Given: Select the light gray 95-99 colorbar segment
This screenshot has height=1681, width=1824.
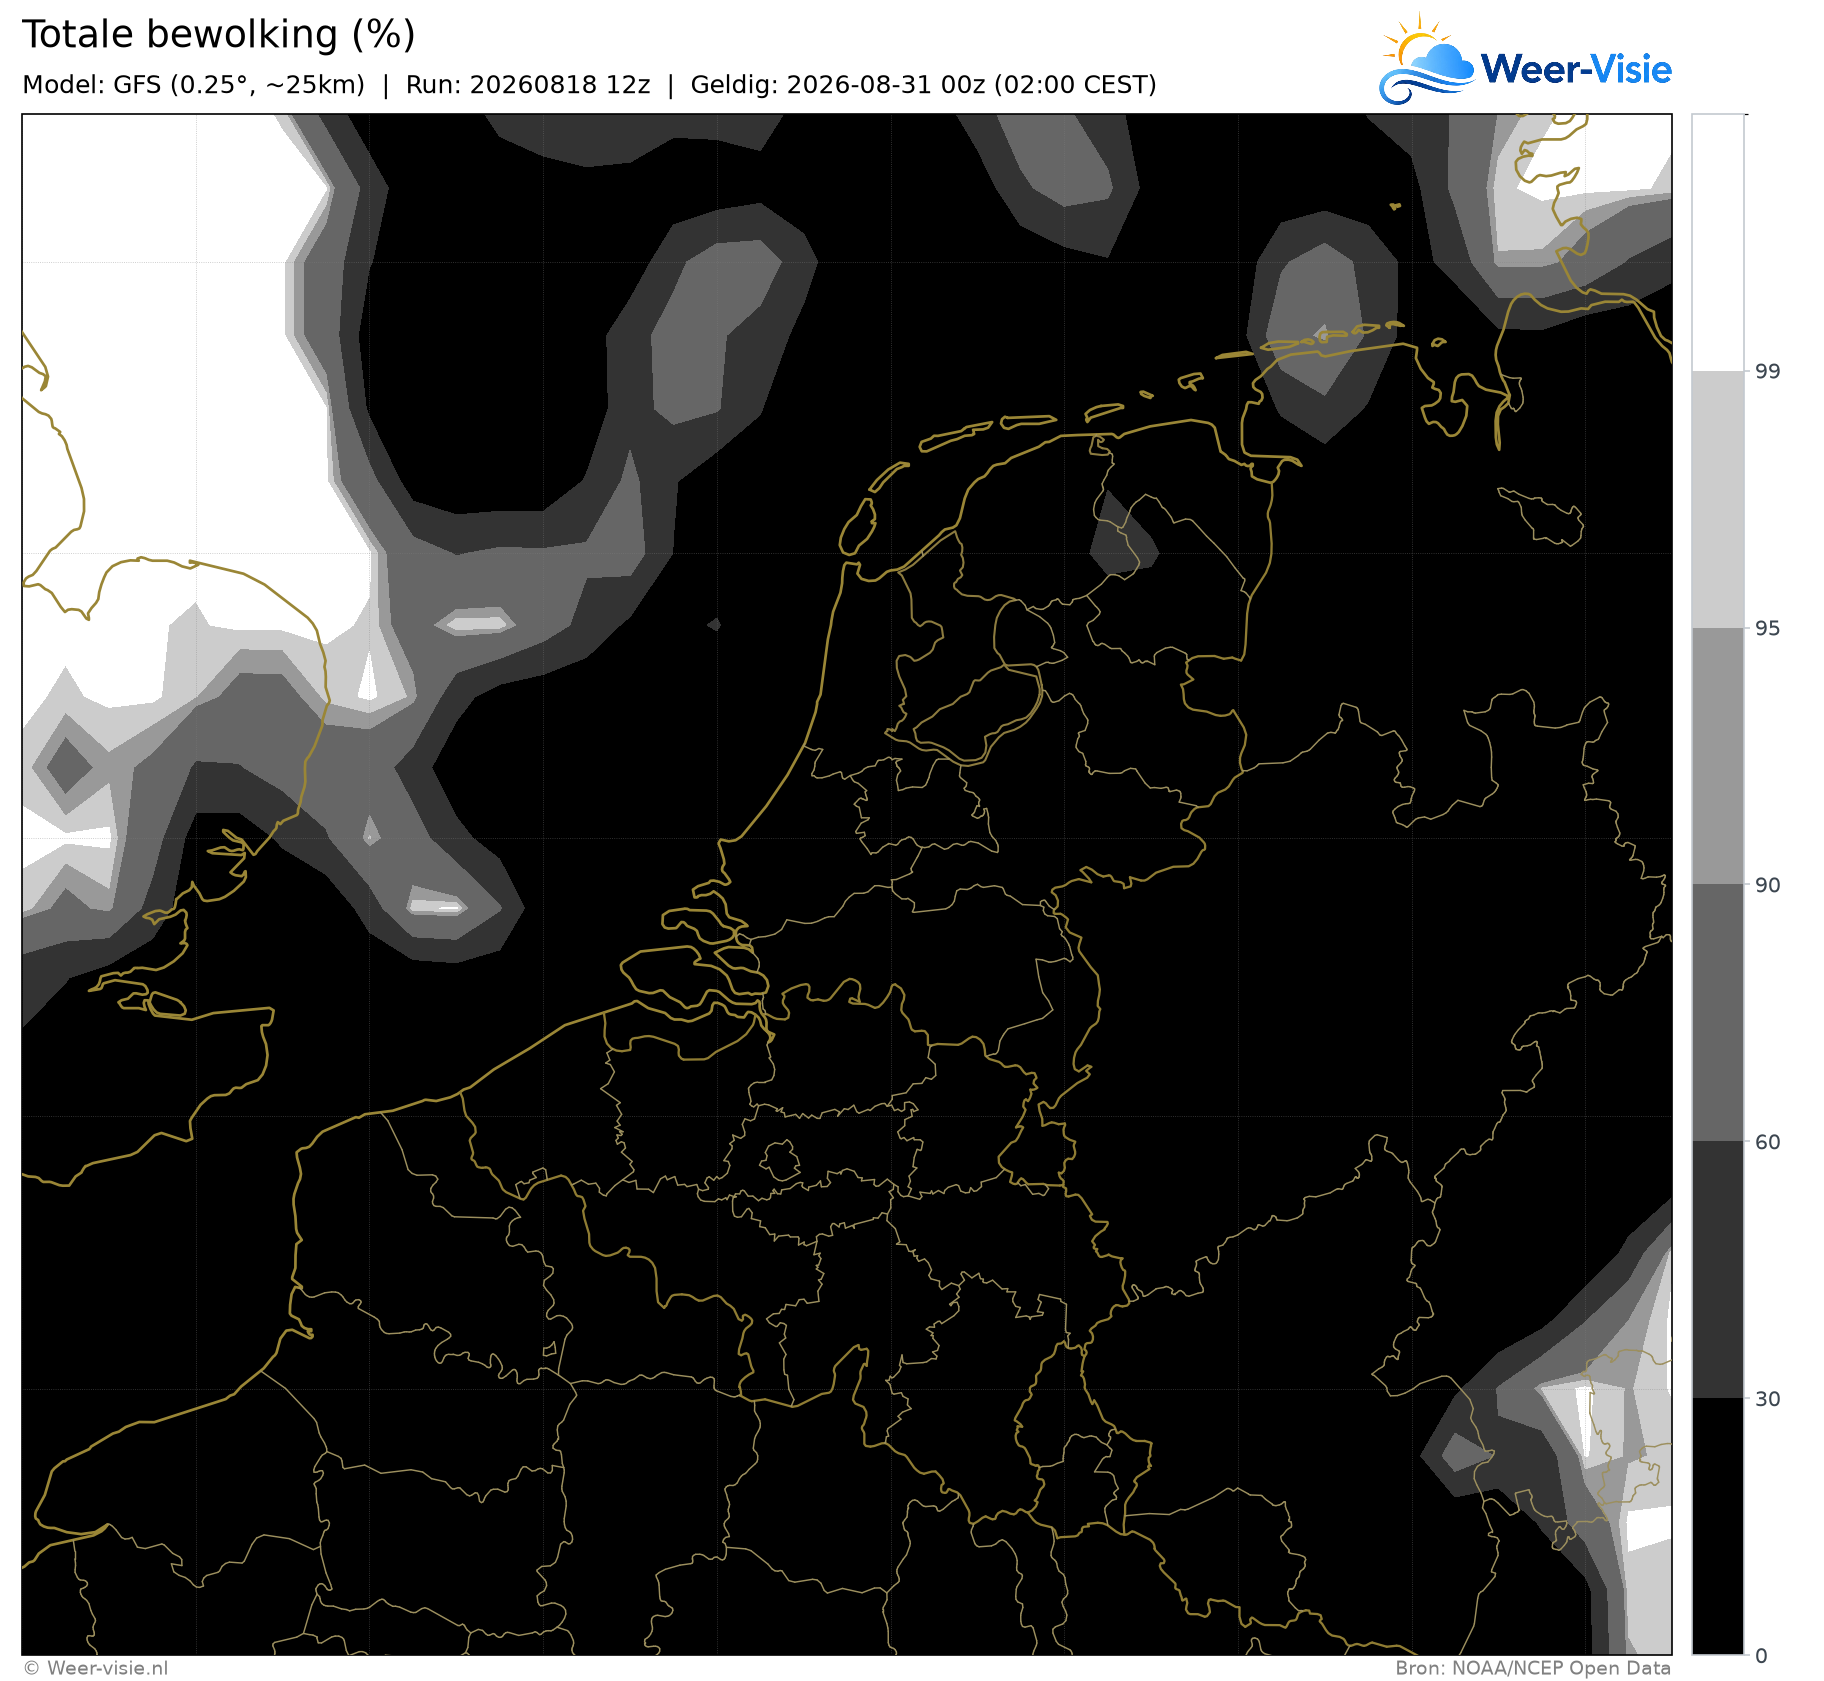Looking at the screenshot, I should pos(1718,500).
